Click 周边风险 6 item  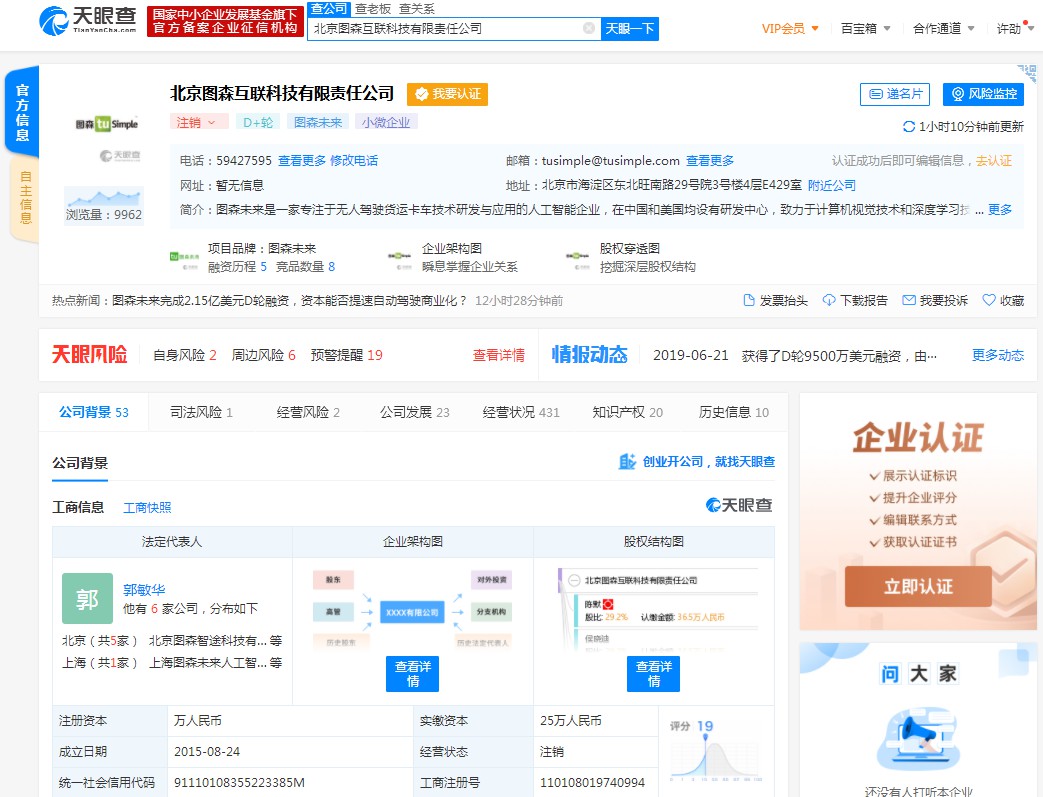263,355
